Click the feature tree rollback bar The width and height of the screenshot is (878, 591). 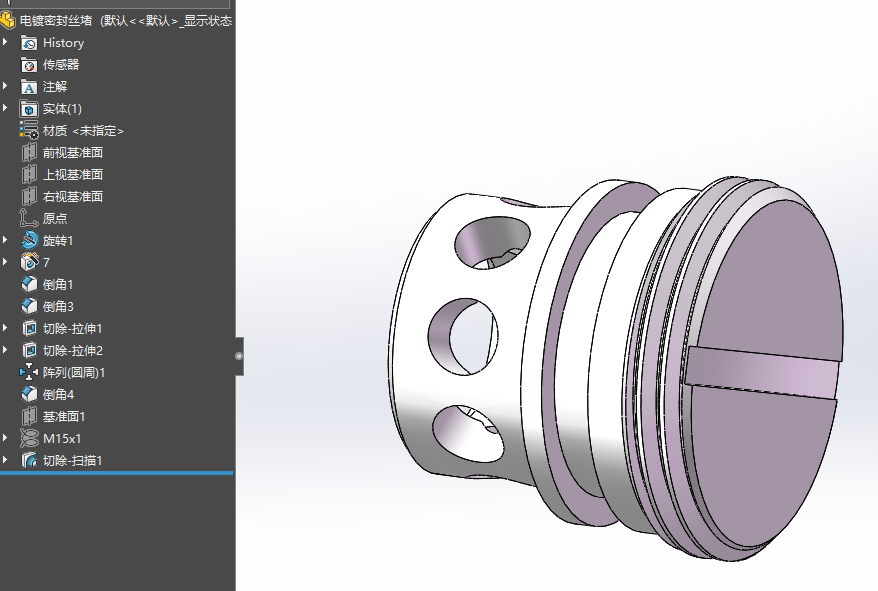click(x=116, y=473)
